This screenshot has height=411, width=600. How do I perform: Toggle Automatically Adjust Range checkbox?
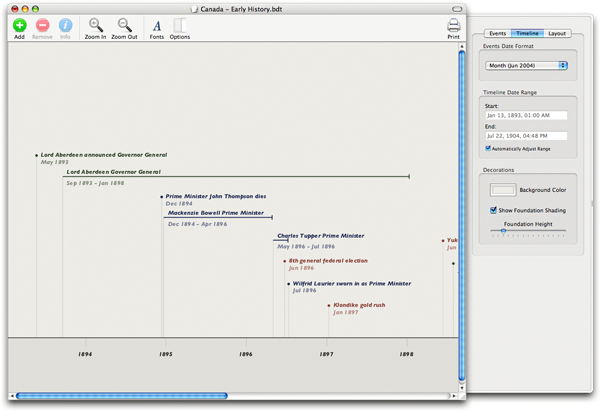coord(488,148)
